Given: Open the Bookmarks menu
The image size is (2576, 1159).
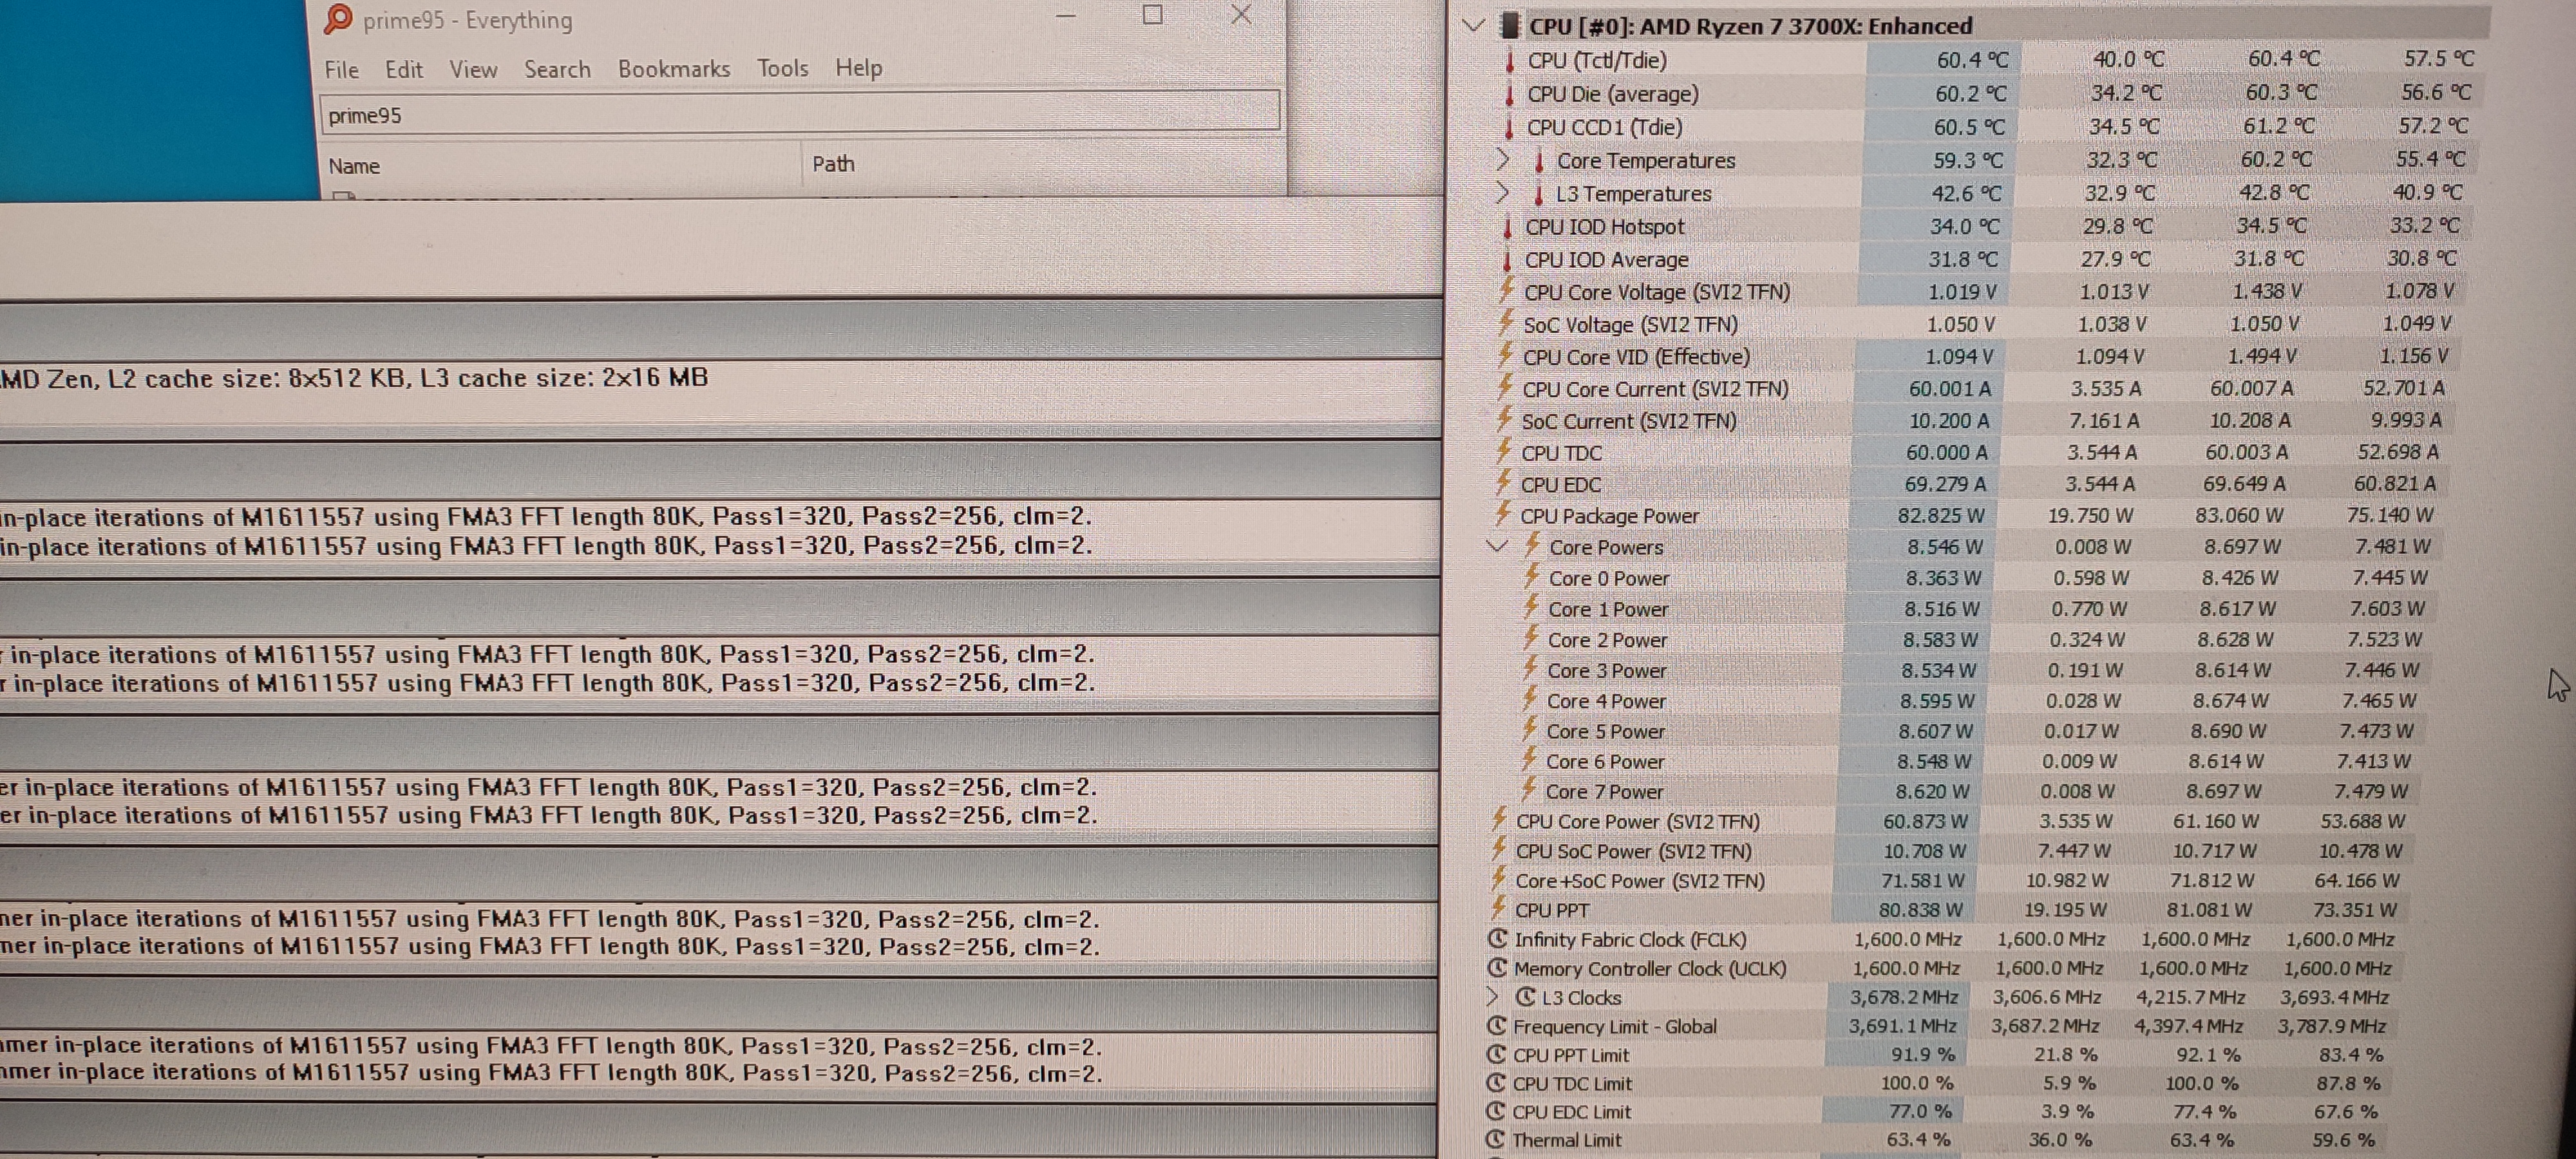Looking at the screenshot, I should [x=673, y=69].
